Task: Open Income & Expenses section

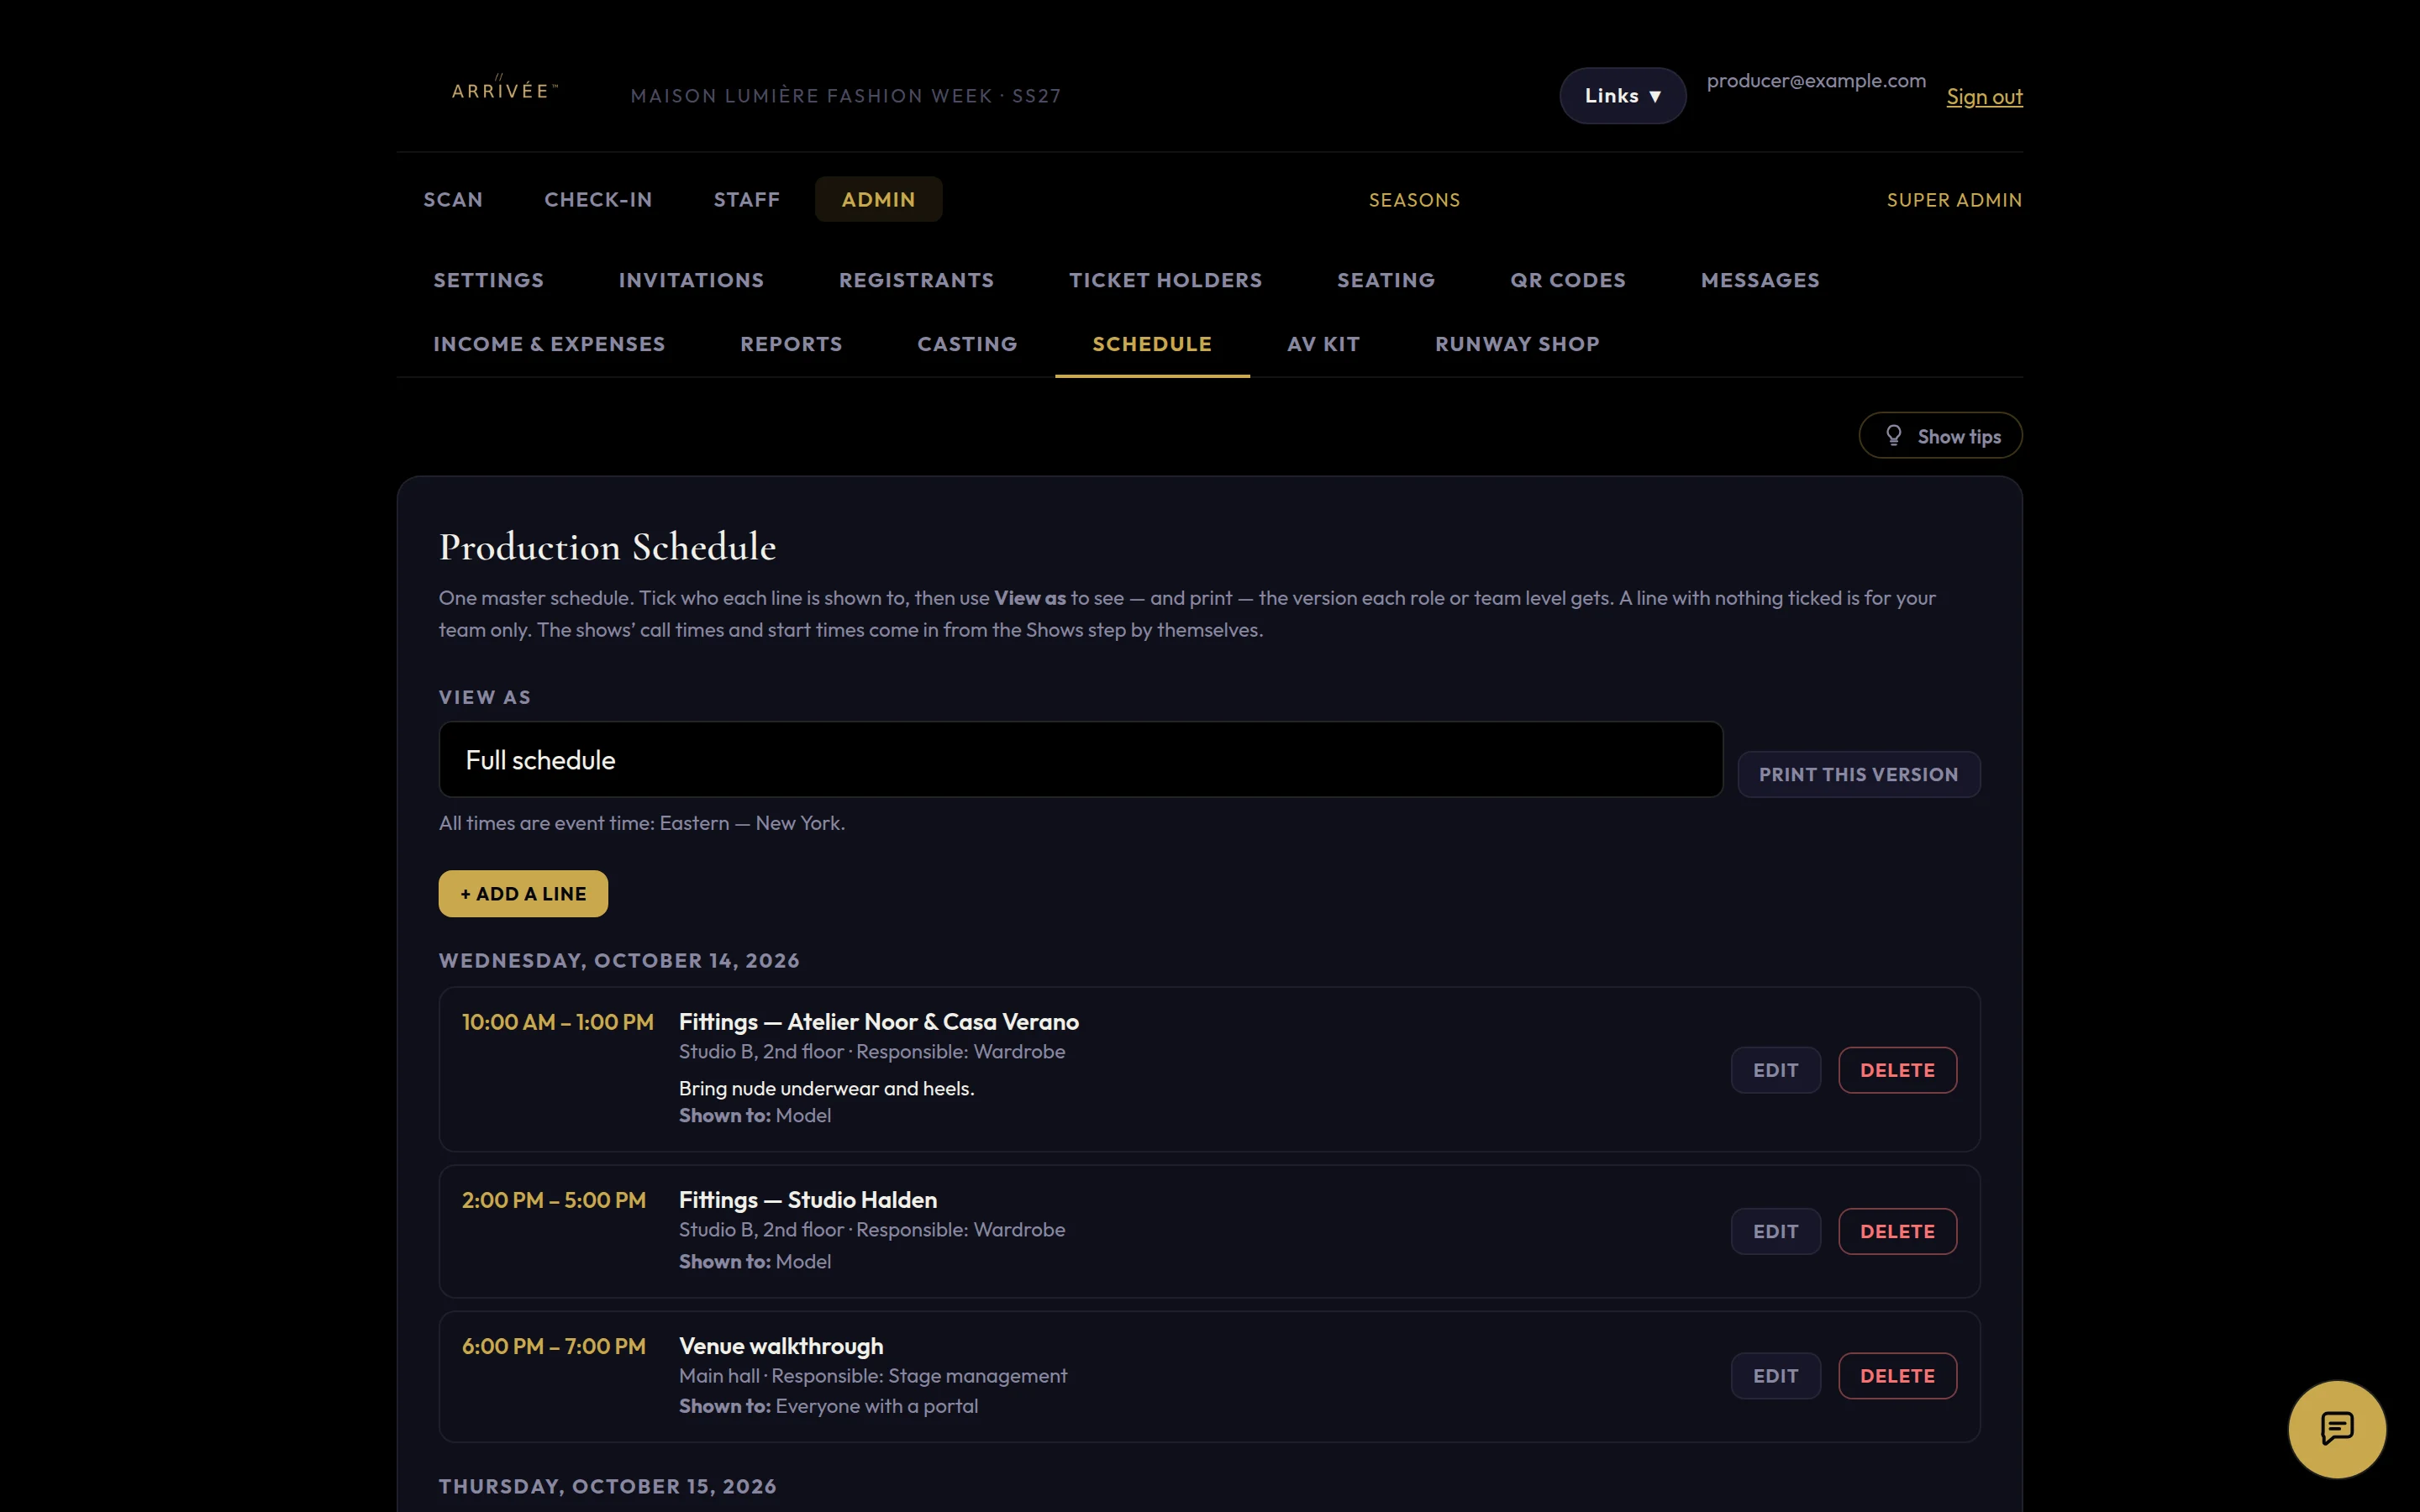Action: pos(549,344)
